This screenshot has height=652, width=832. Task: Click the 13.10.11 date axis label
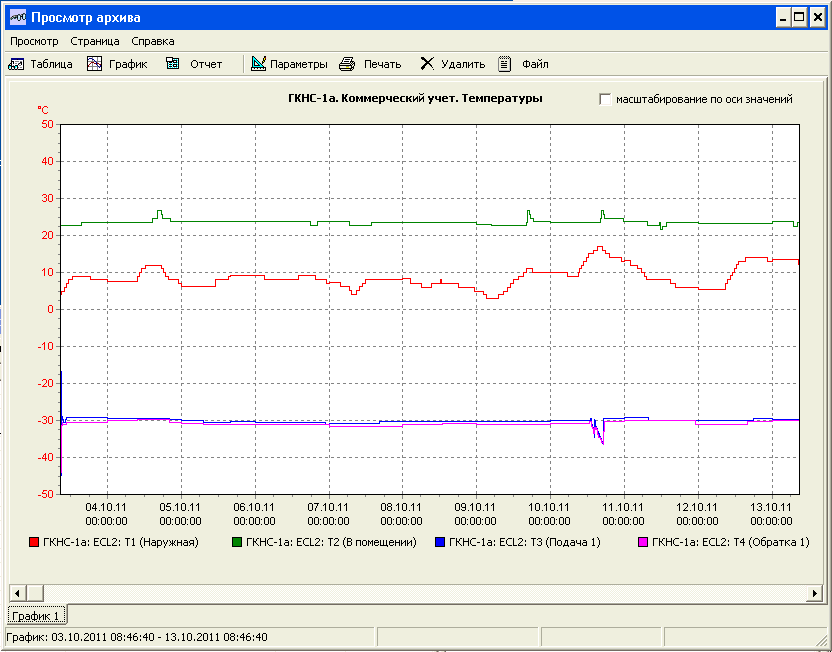771,508
